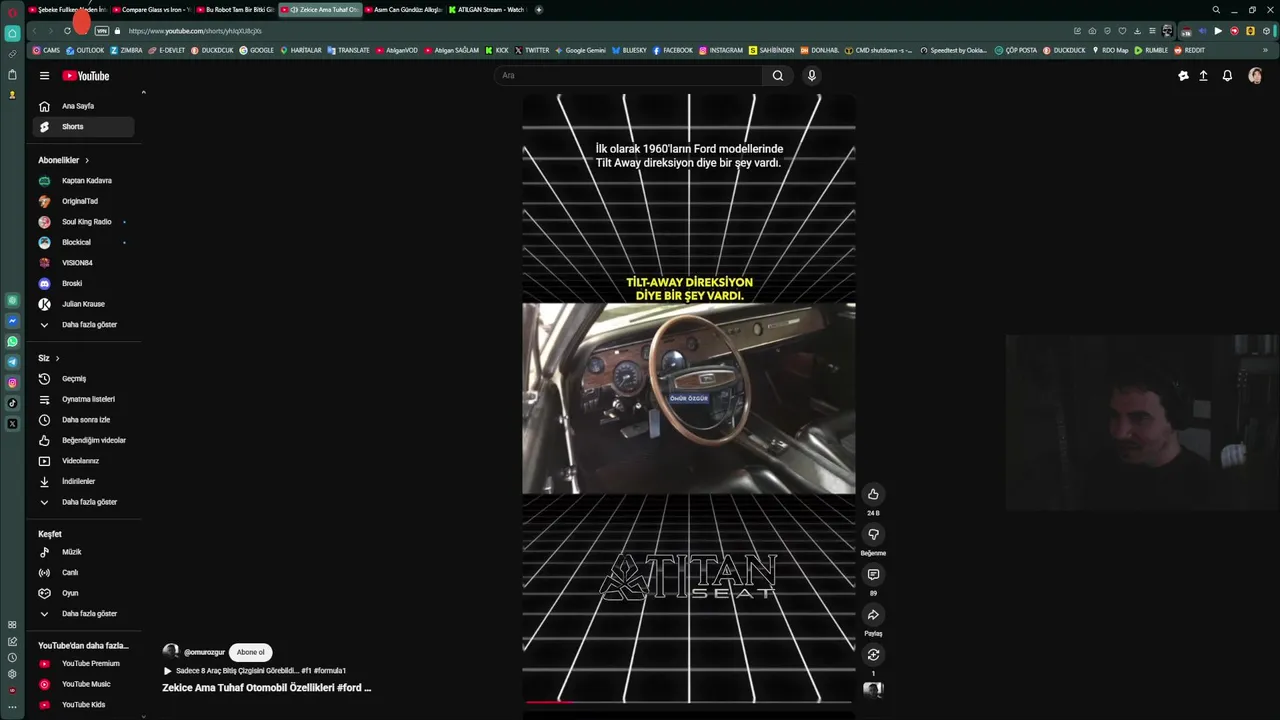The height and width of the screenshot is (720, 1280).
Task: Open YouTube Music
Action: (x=83, y=684)
